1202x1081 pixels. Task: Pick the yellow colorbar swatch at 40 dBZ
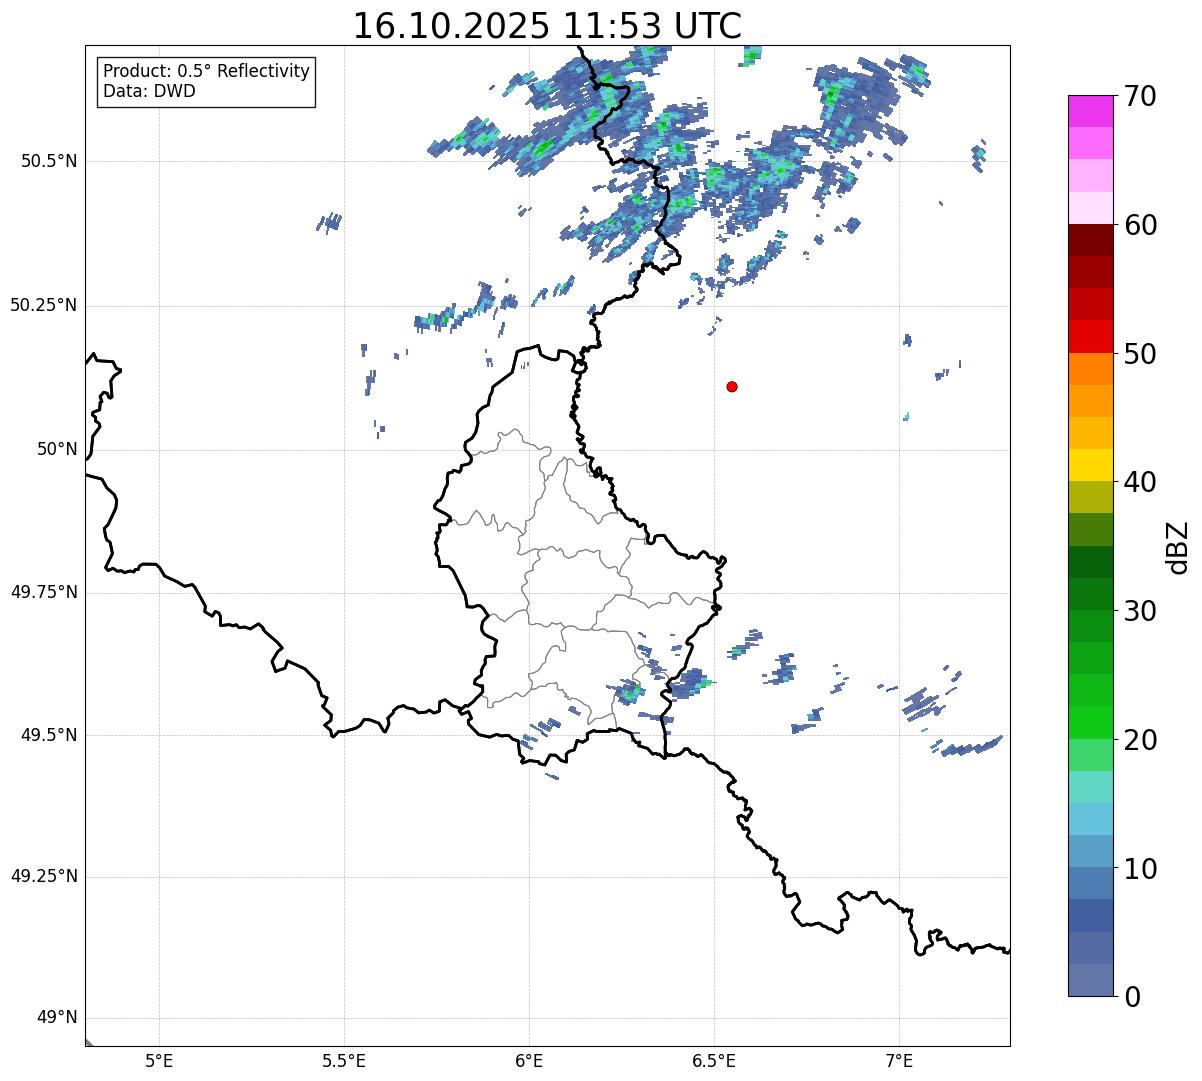point(1091,465)
